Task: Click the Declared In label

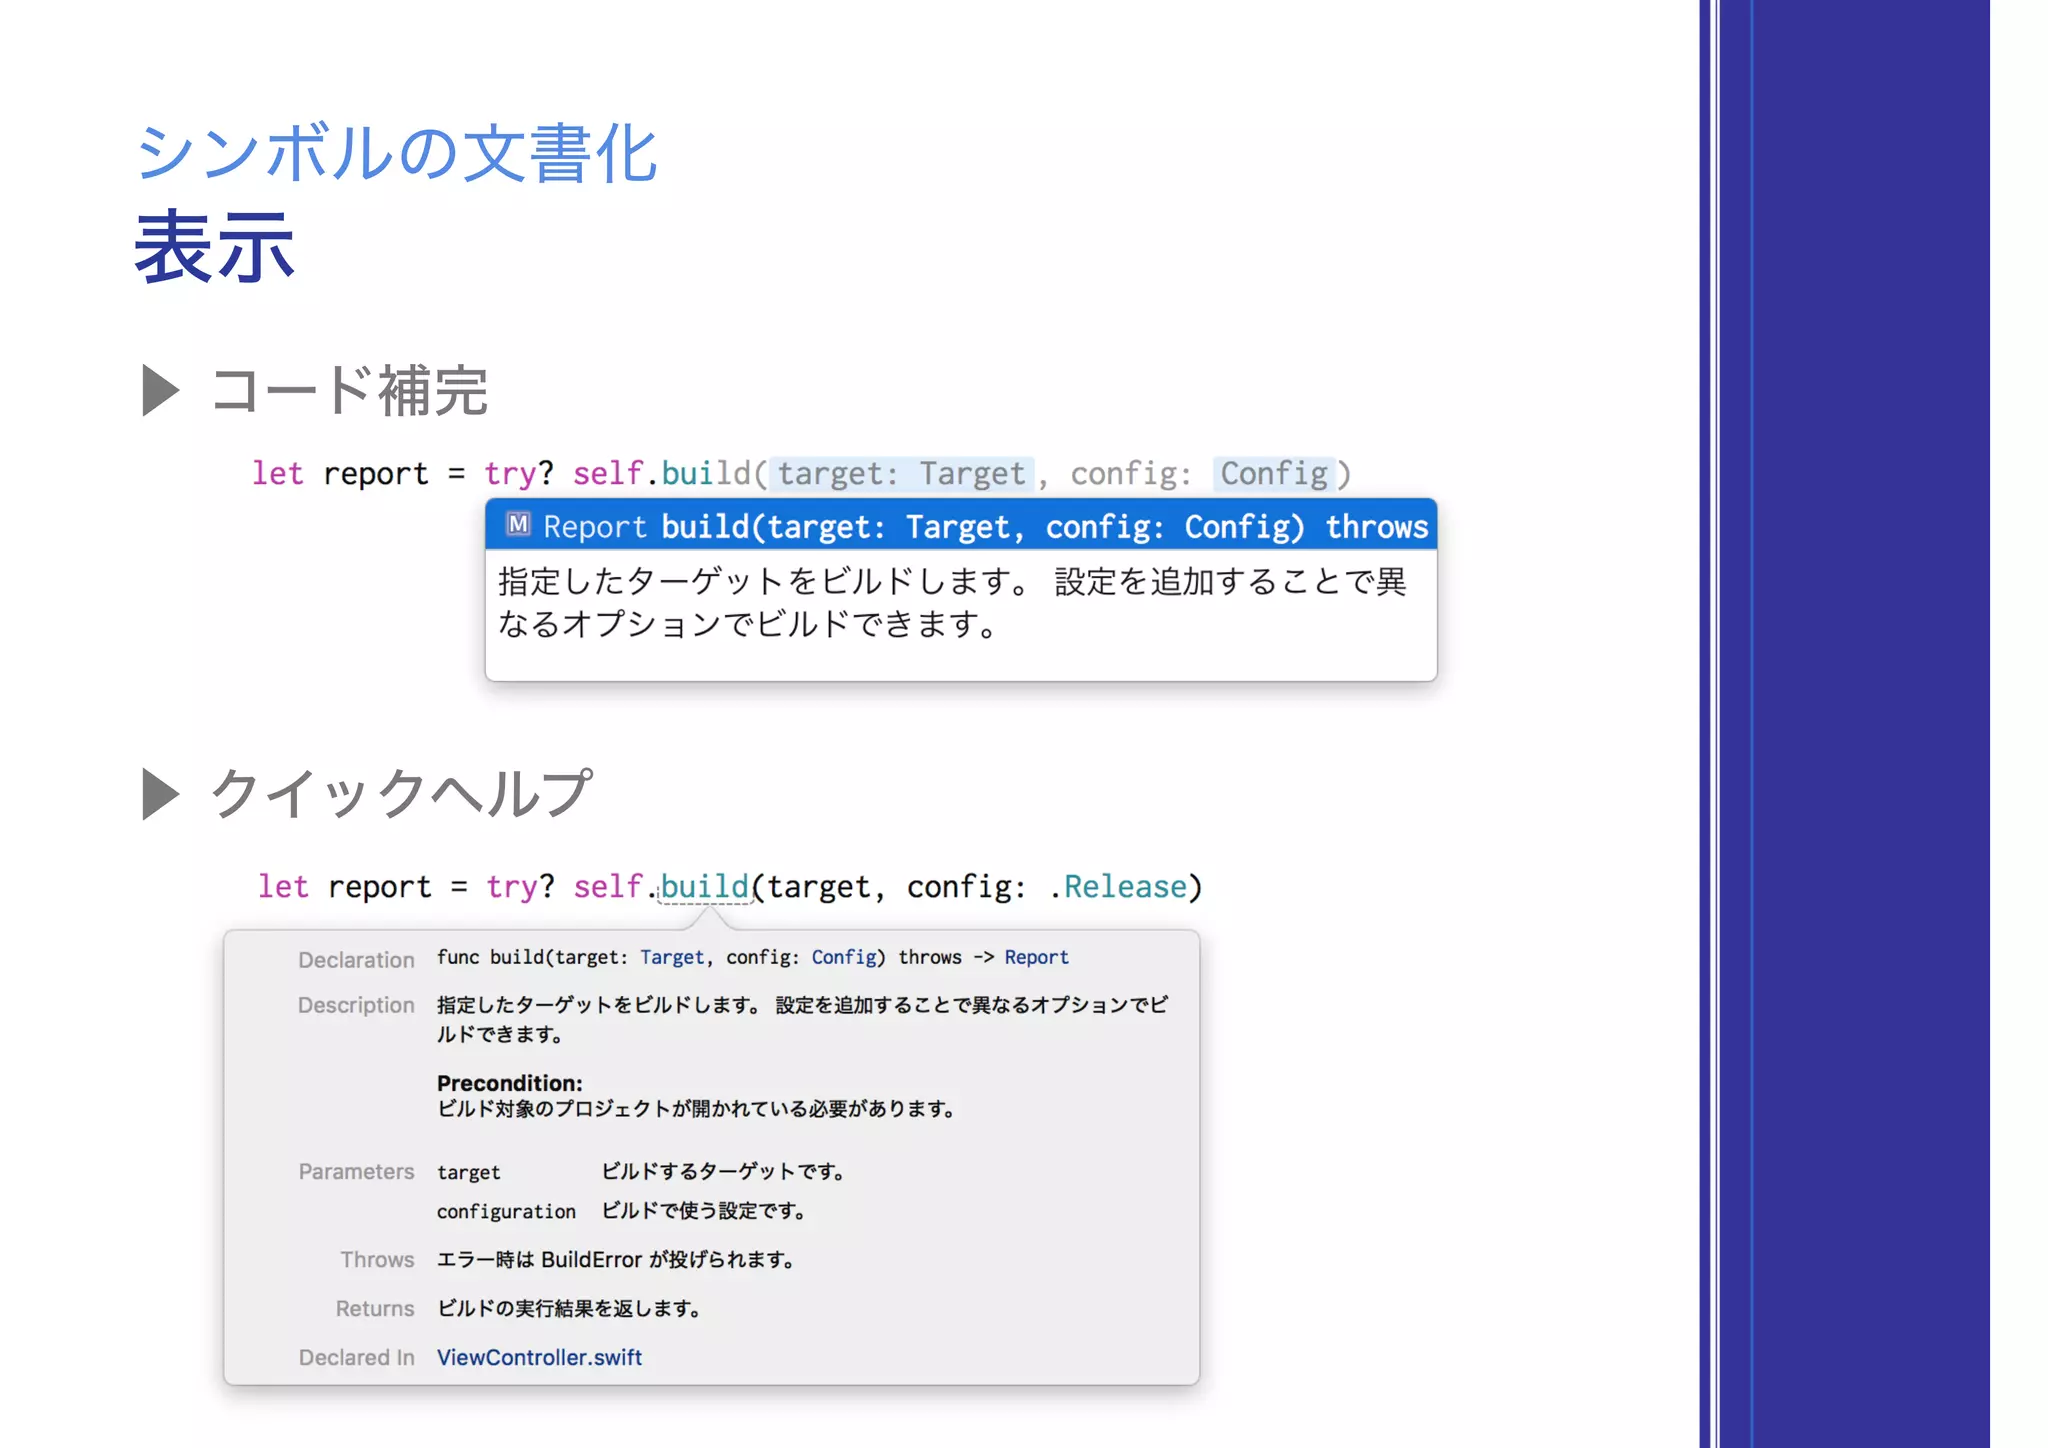Action: [356, 1357]
